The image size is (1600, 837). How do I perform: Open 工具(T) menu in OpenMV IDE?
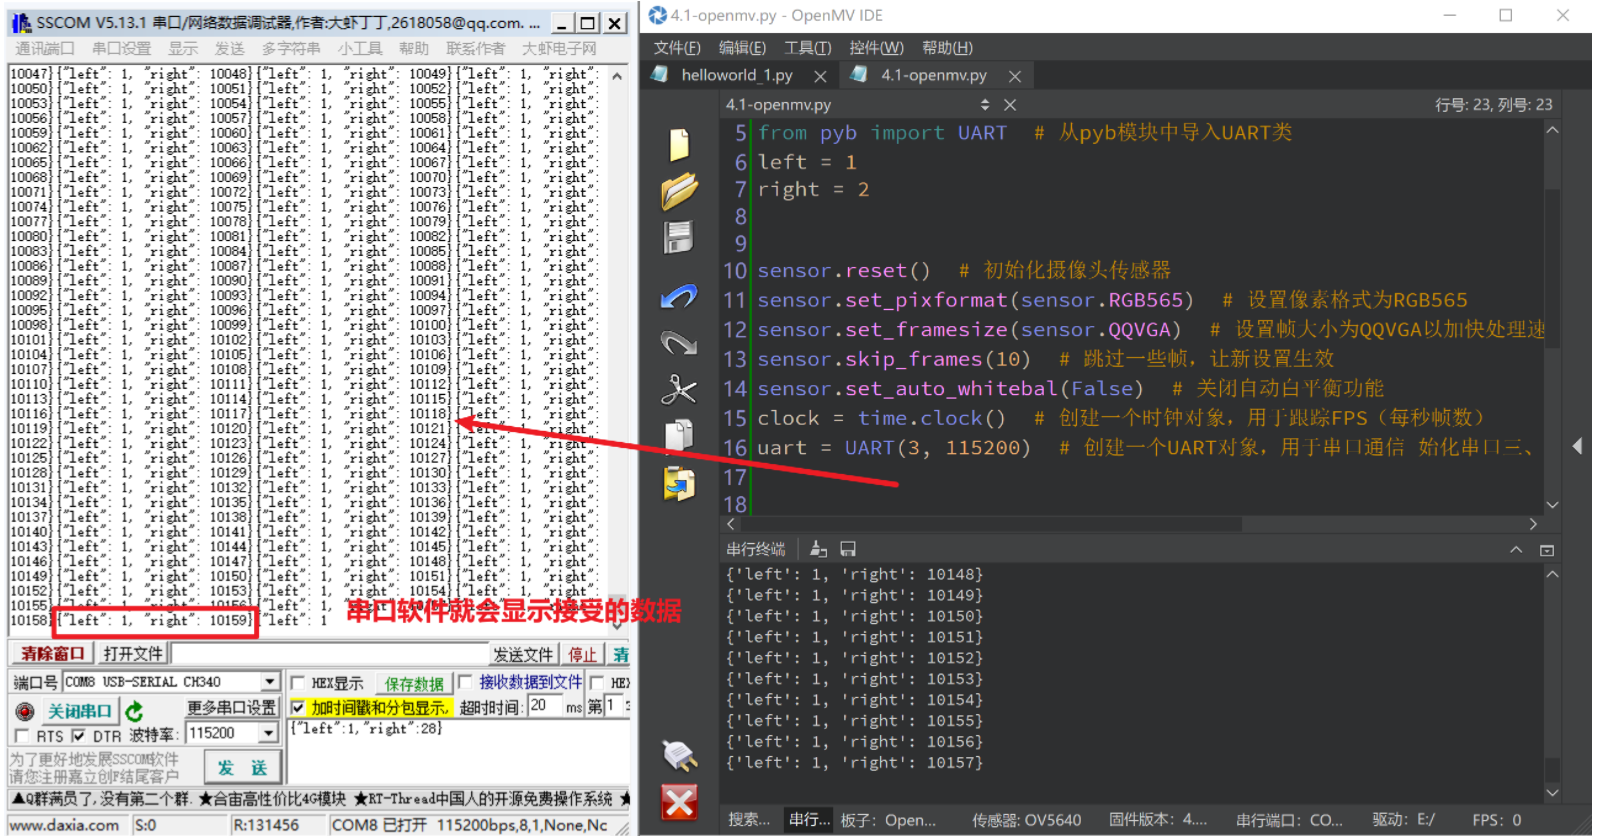(808, 48)
